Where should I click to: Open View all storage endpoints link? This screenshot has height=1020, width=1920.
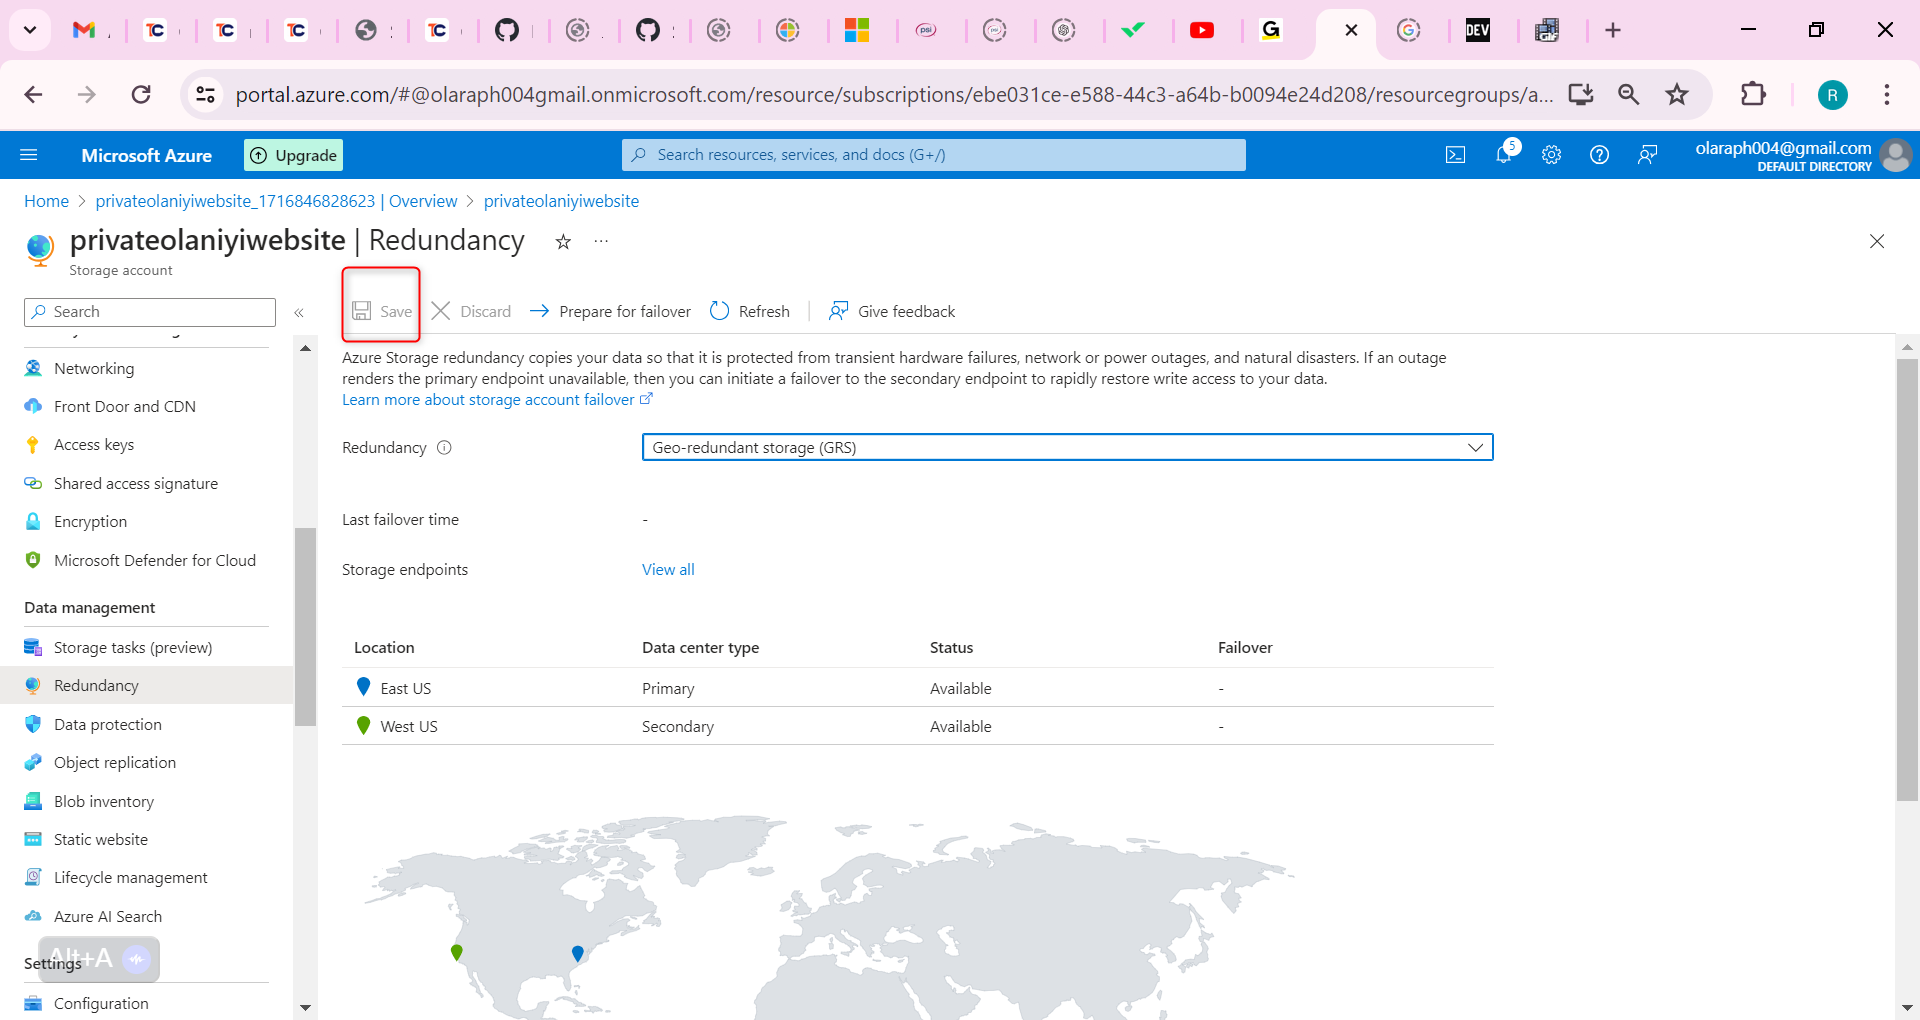[x=667, y=569]
